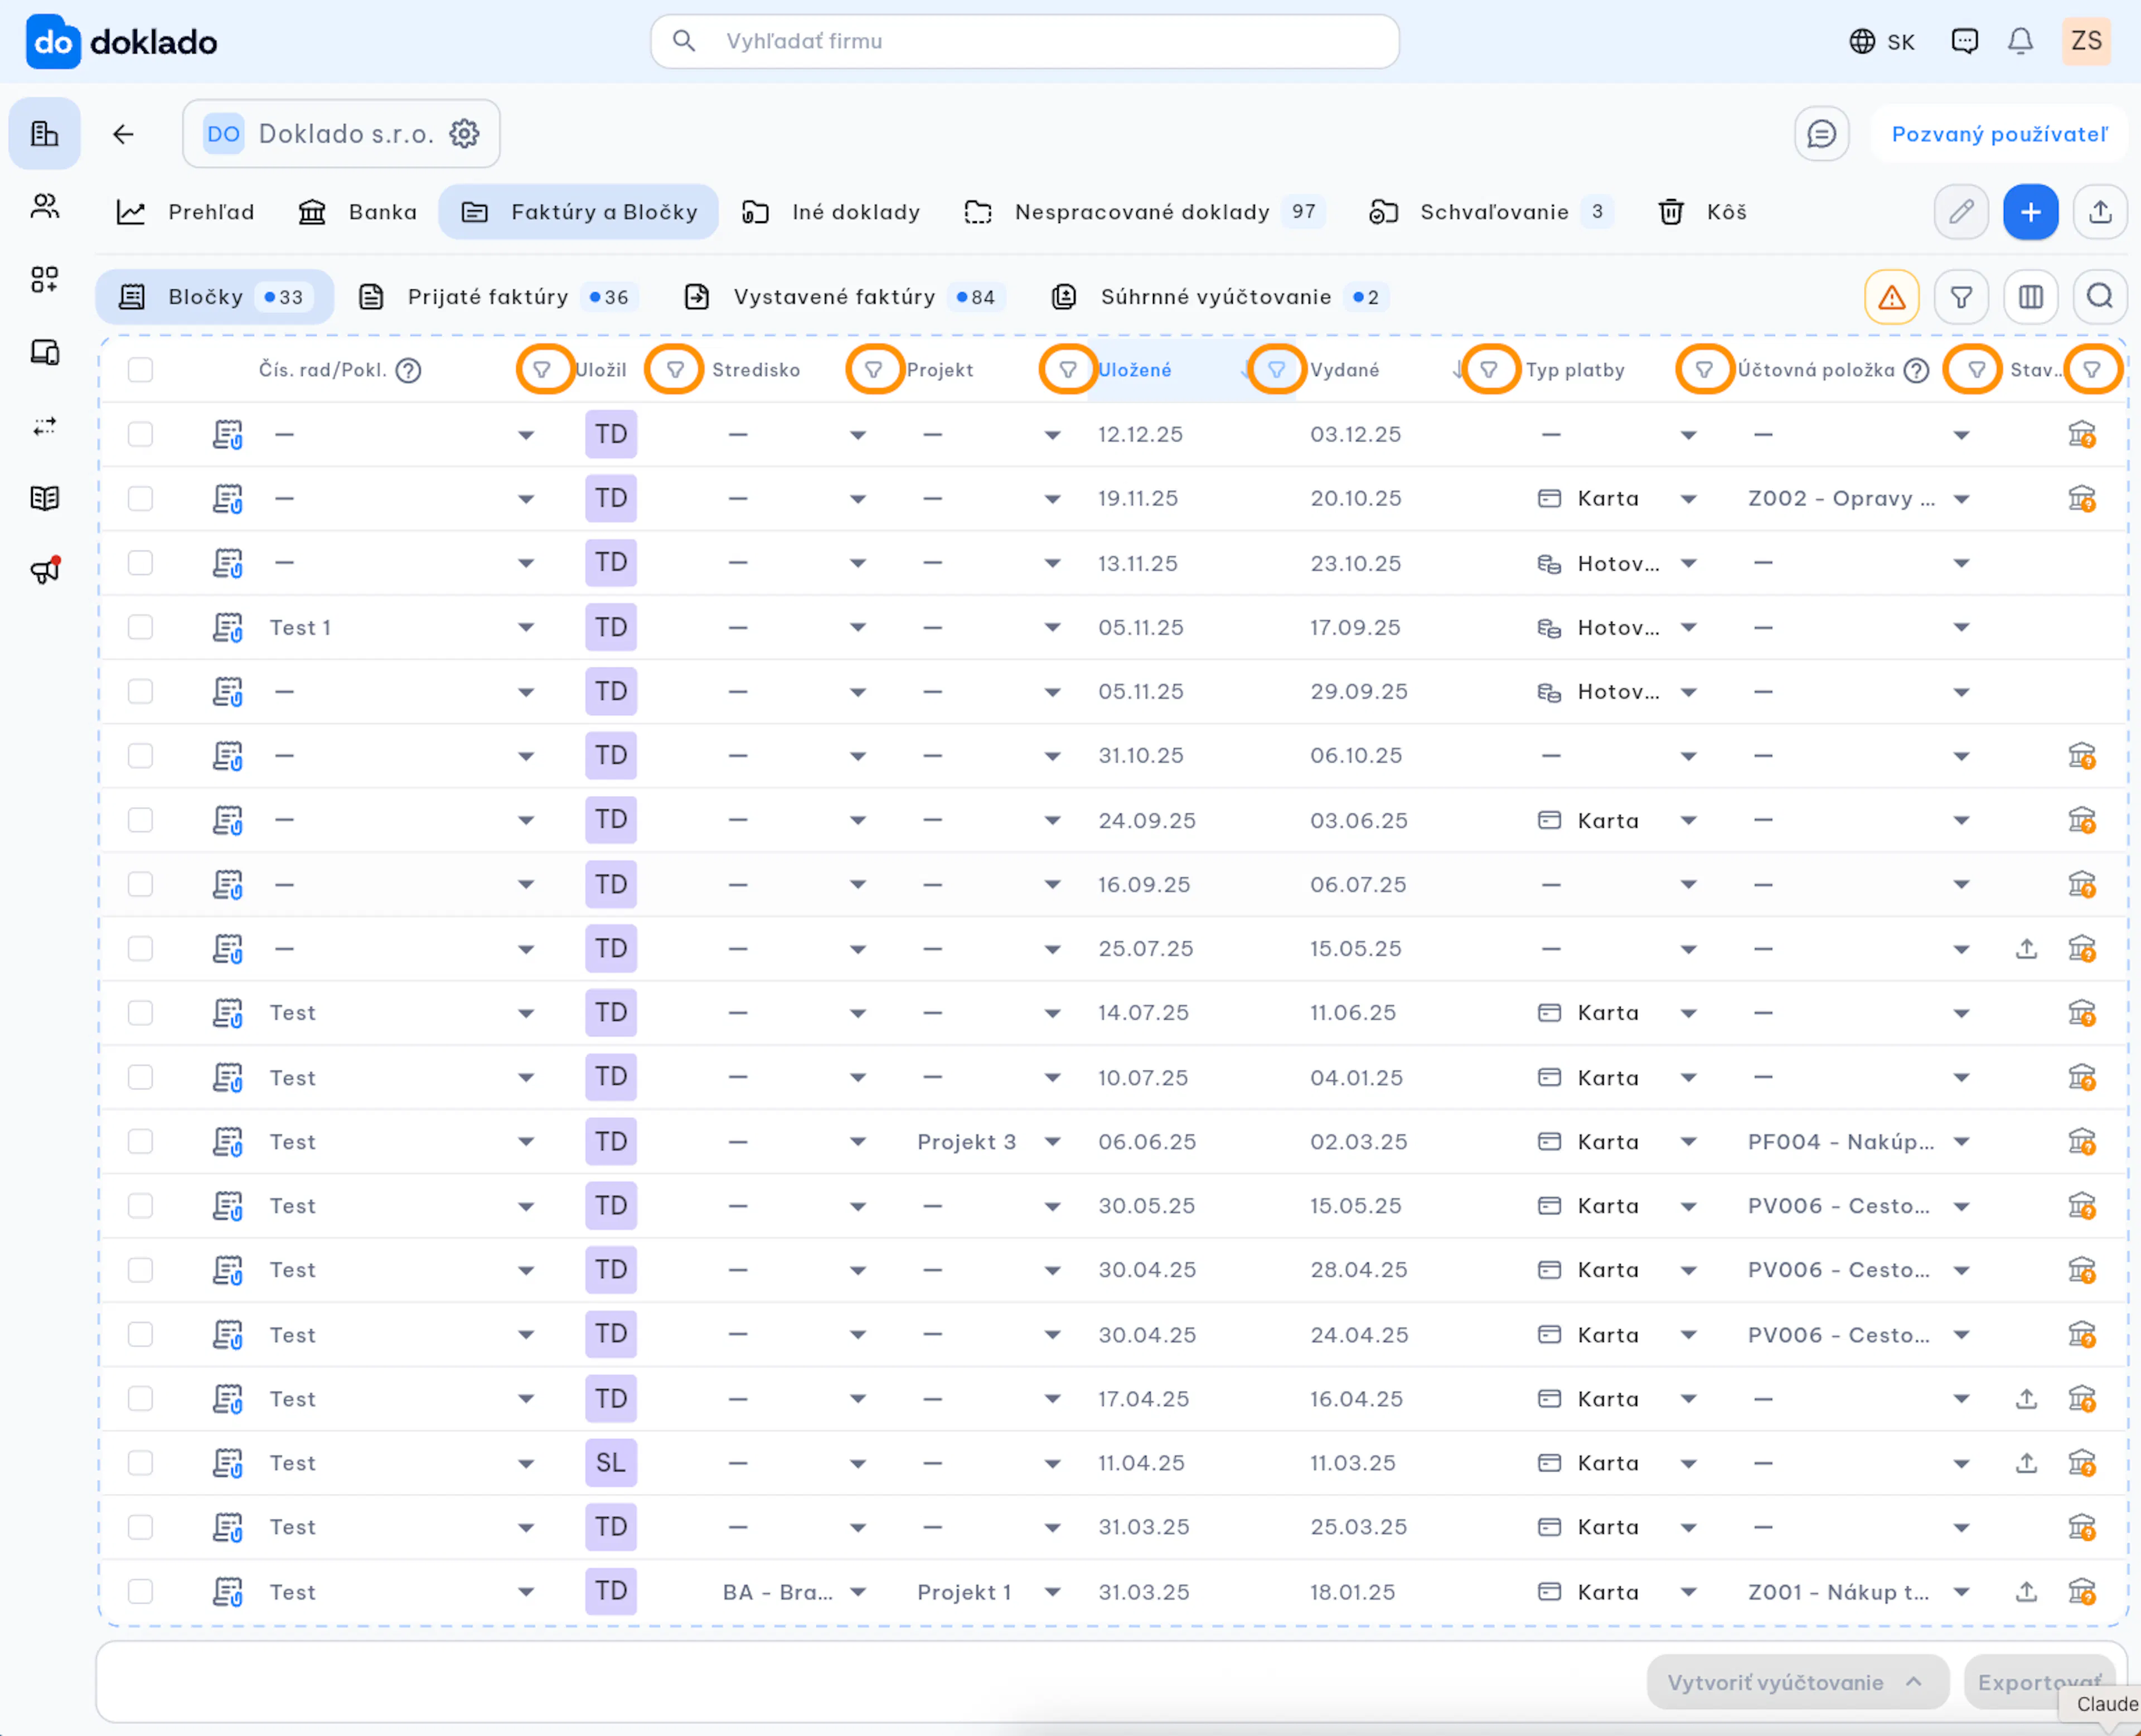Viewport: 2141px width, 1736px height.
Task: Click the blue plus add button
Action: pos(2030,212)
